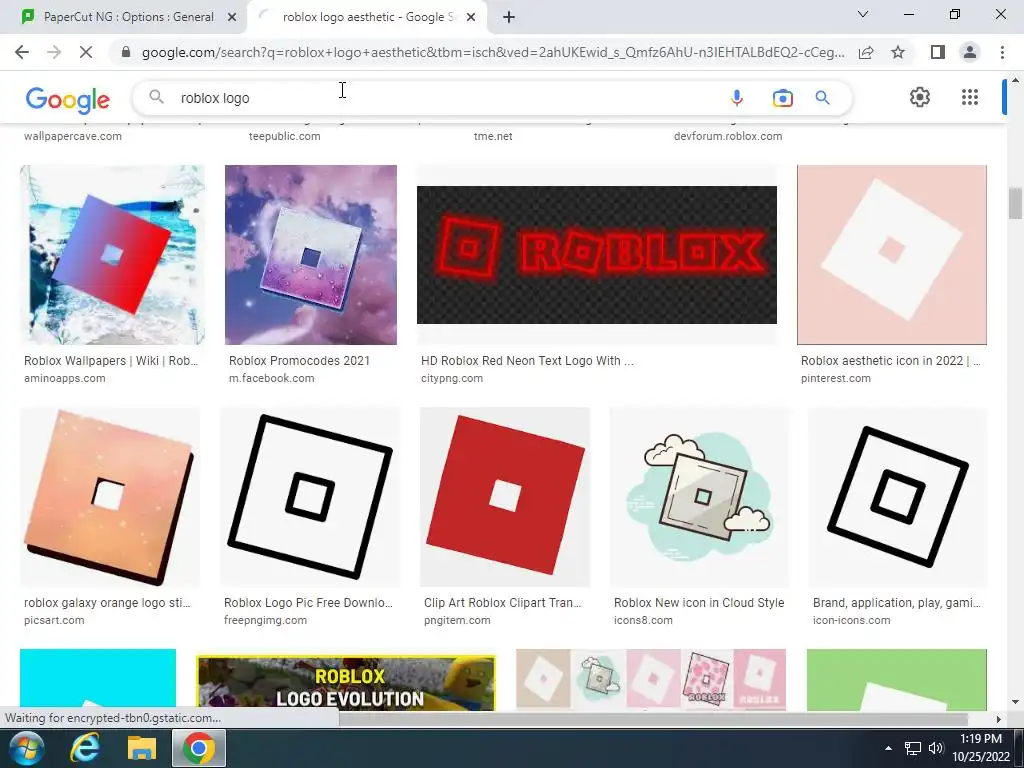Image resolution: width=1024 pixels, height=768 pixels.
Task: Open Google quick settings gear
Action: coord(920,97)
